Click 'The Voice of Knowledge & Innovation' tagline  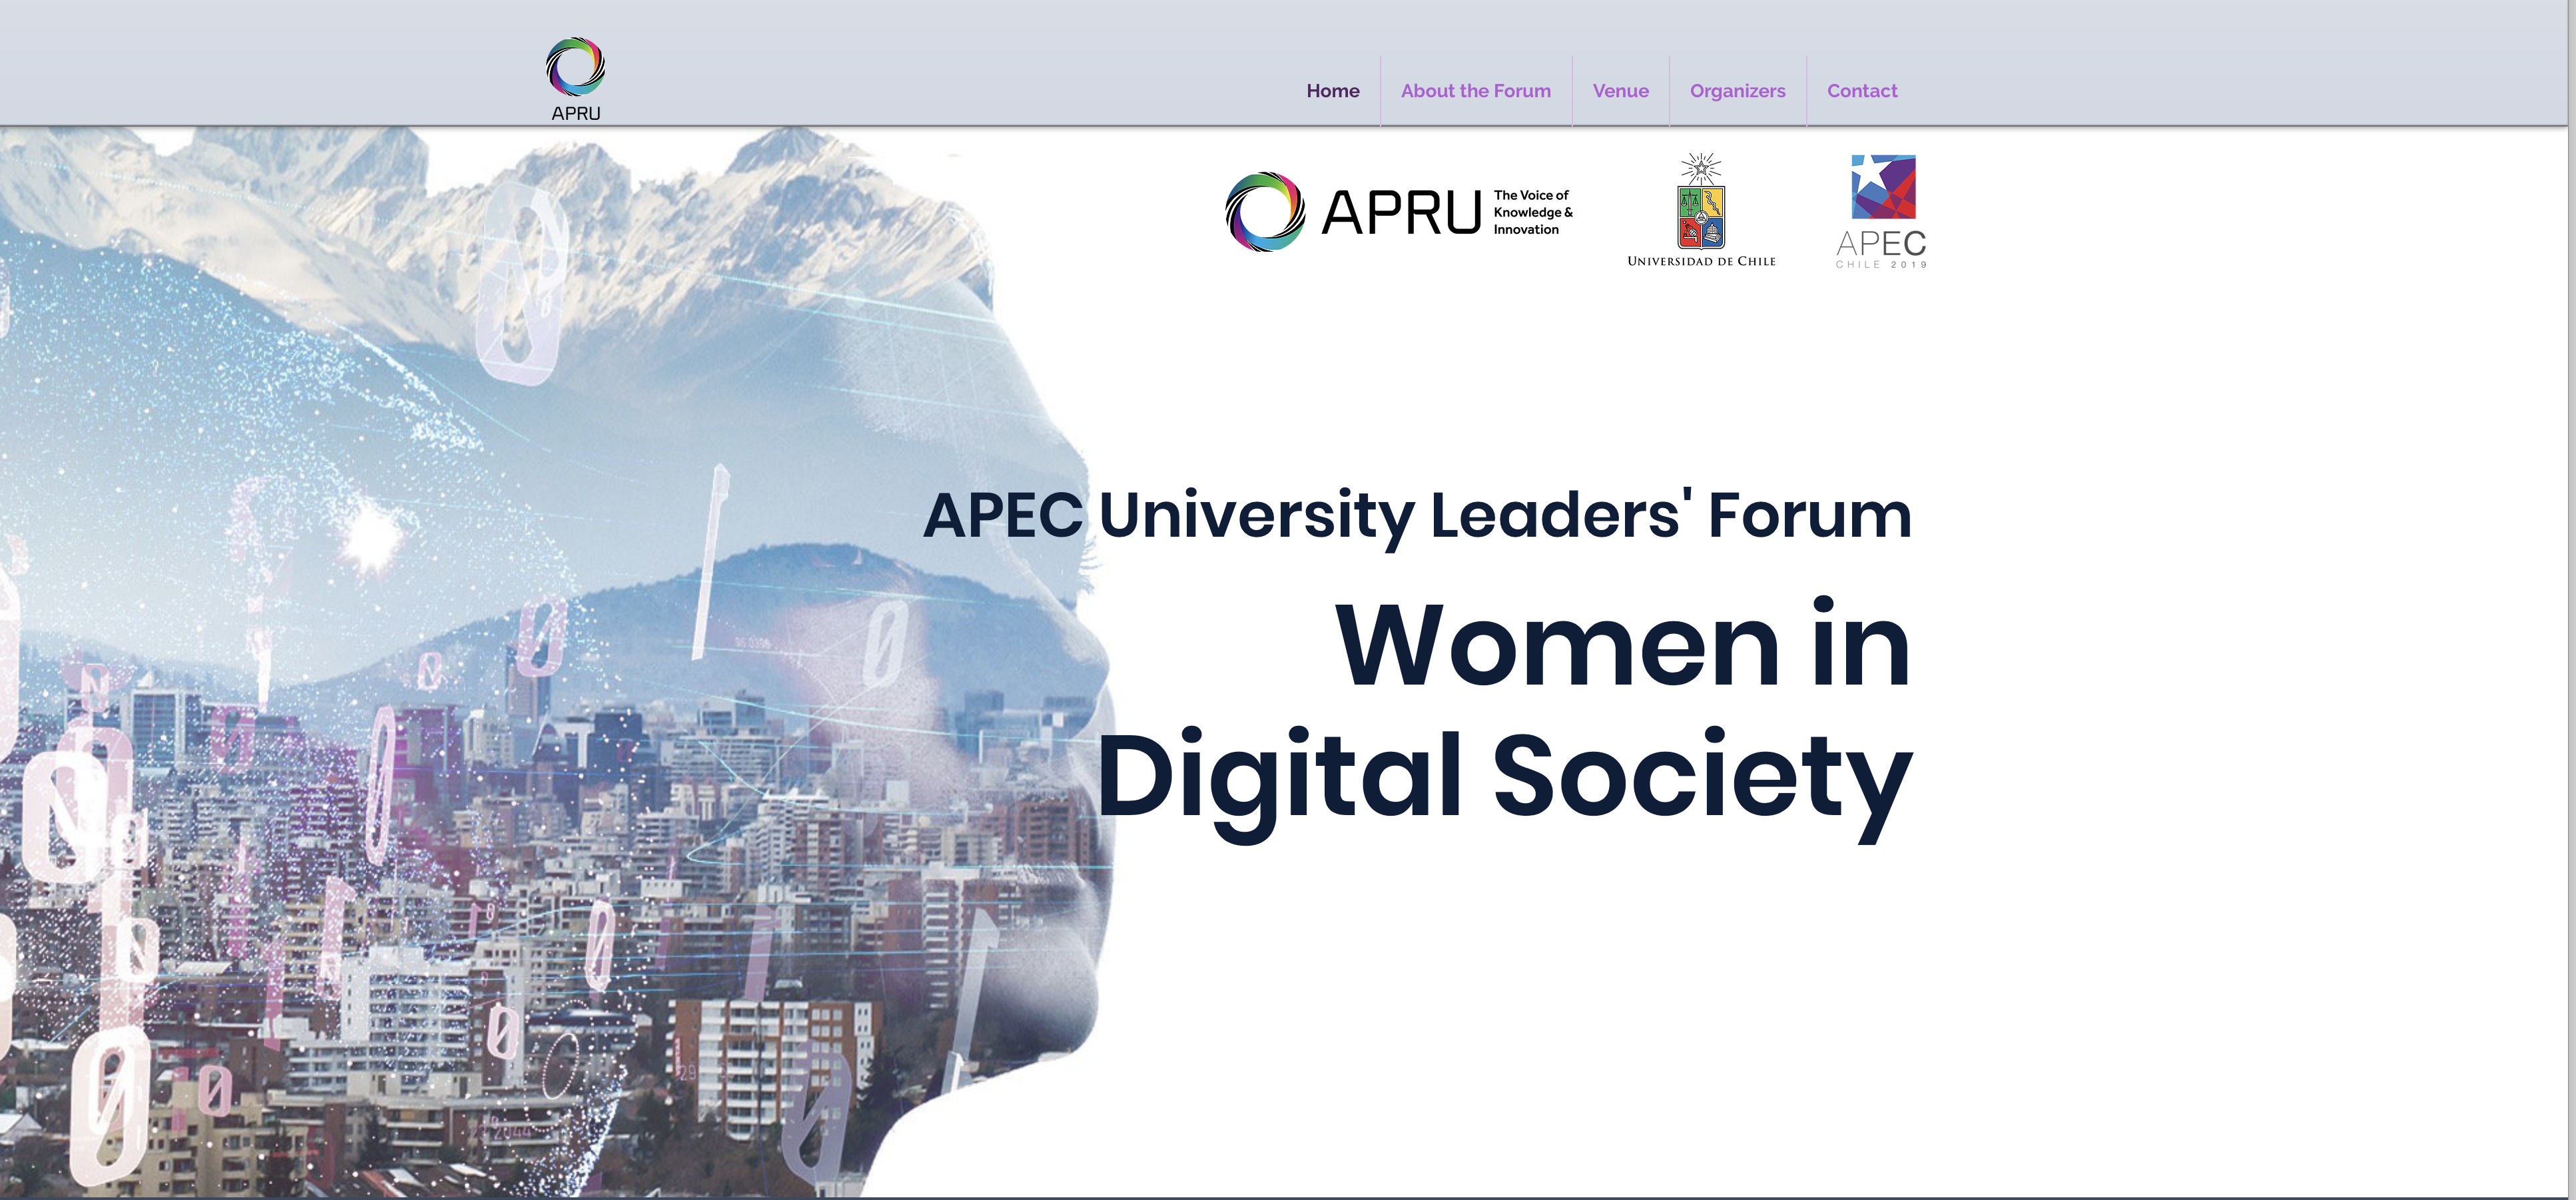coord(1532,212)
